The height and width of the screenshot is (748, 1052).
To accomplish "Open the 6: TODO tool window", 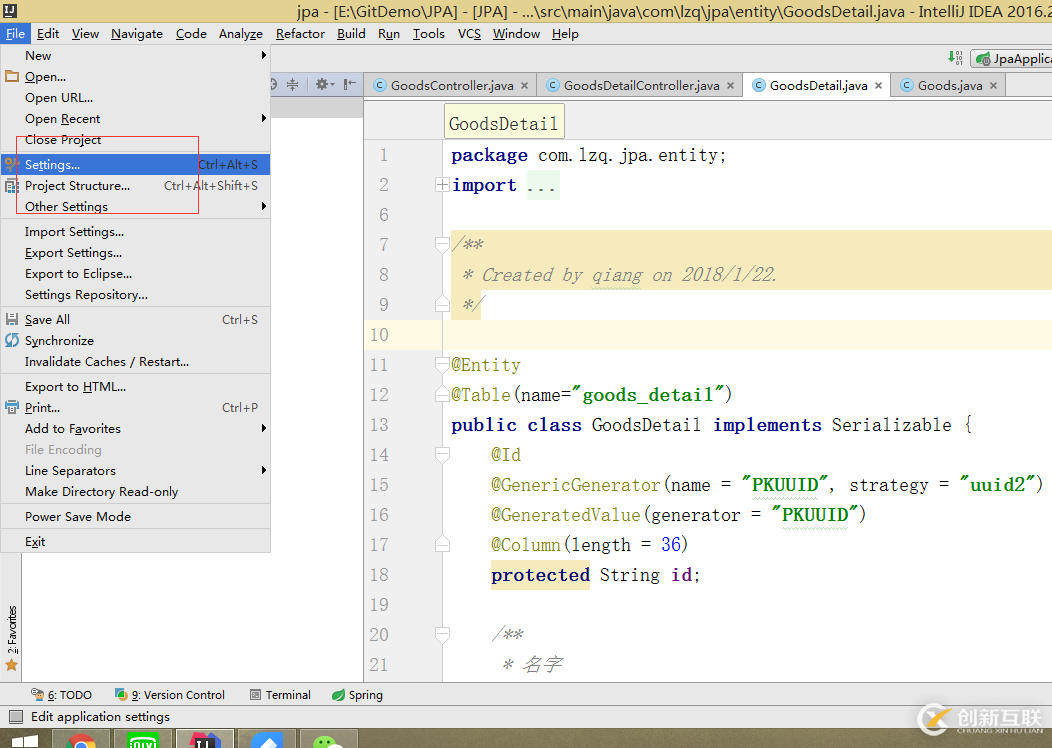I will 61,695.
